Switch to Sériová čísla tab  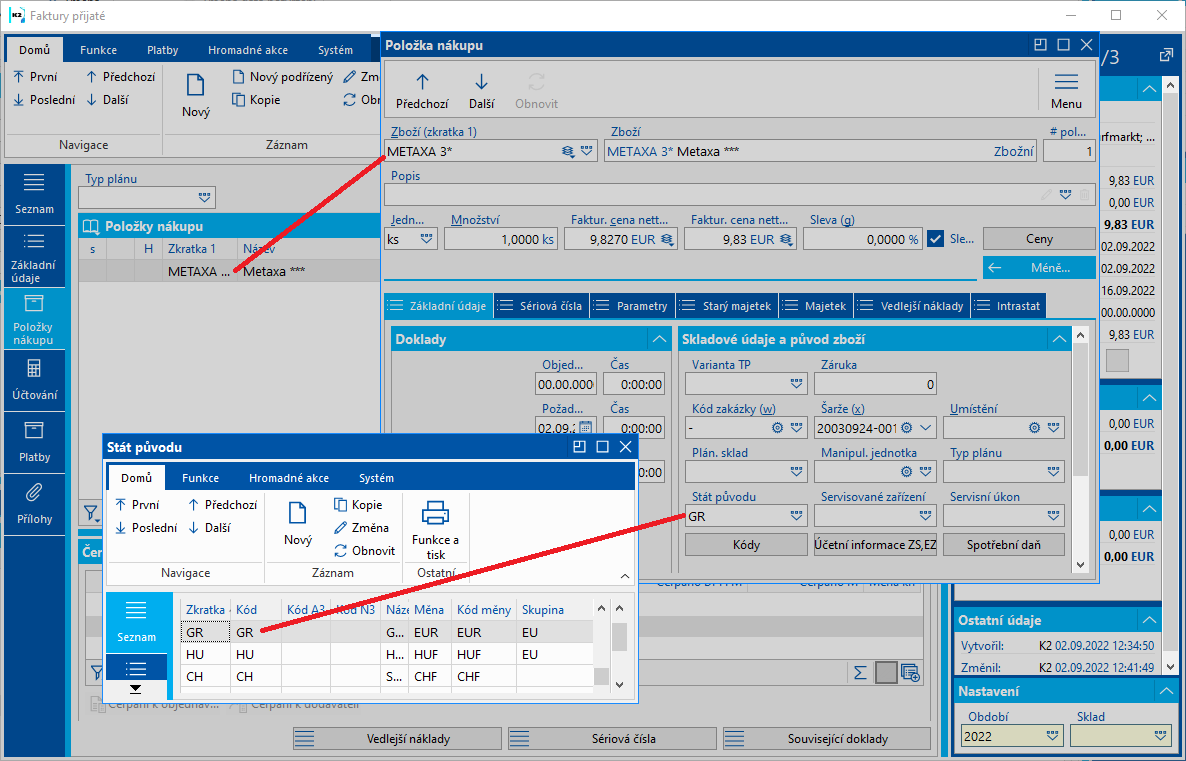click(x=540, y=306)
